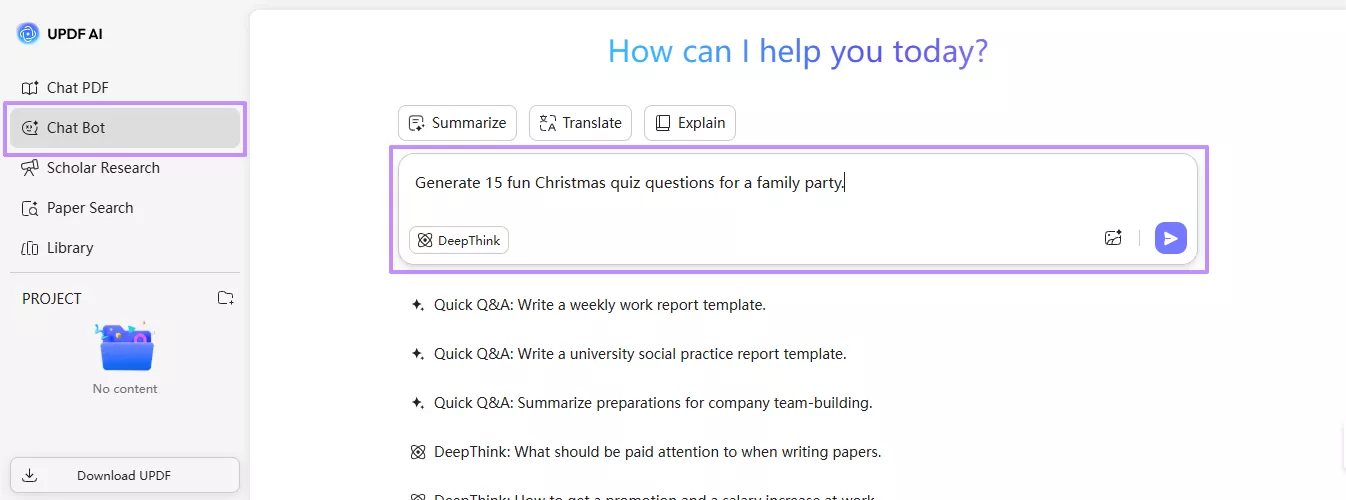Open Scholar Research section
The image size is (1346, 500).
[102, 168]
